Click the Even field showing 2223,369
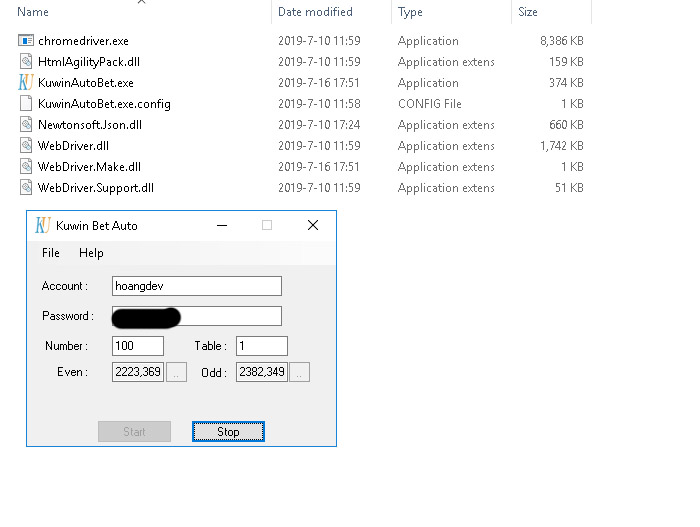700x527 pixels. [x=138, y=372]
